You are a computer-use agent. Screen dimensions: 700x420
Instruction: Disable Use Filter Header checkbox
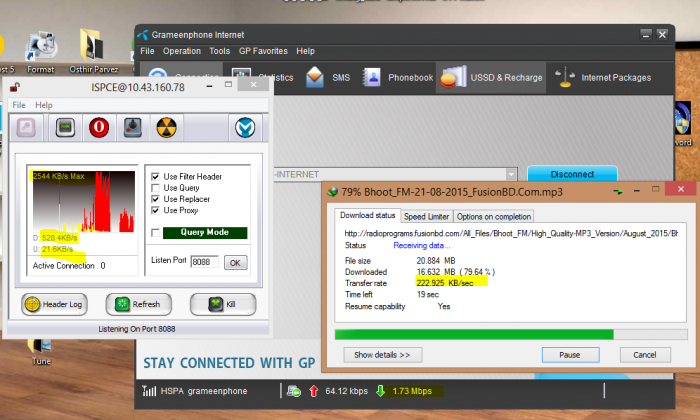click(x=155, y=176)
